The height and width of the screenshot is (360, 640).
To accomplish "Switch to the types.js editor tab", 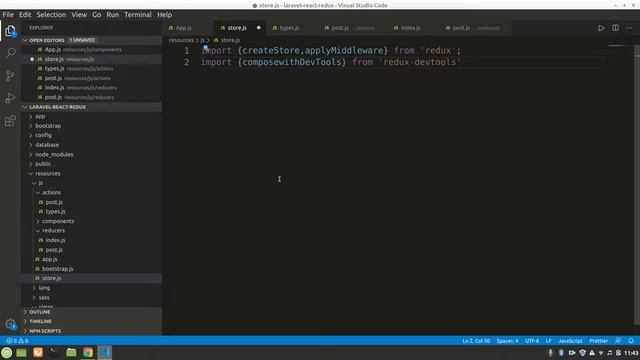I will point(292,28).
